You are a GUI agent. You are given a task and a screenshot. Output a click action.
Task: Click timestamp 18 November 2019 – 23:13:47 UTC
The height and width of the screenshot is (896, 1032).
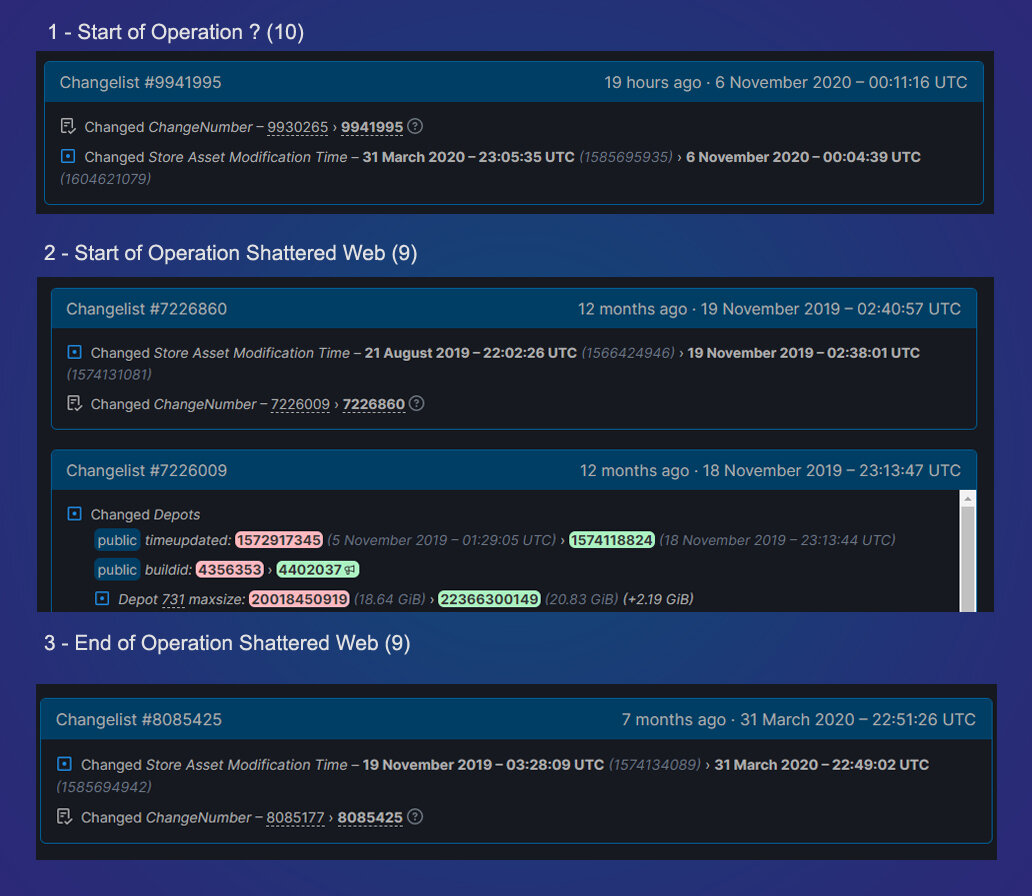pyautogui.click(x=832, y=471)
